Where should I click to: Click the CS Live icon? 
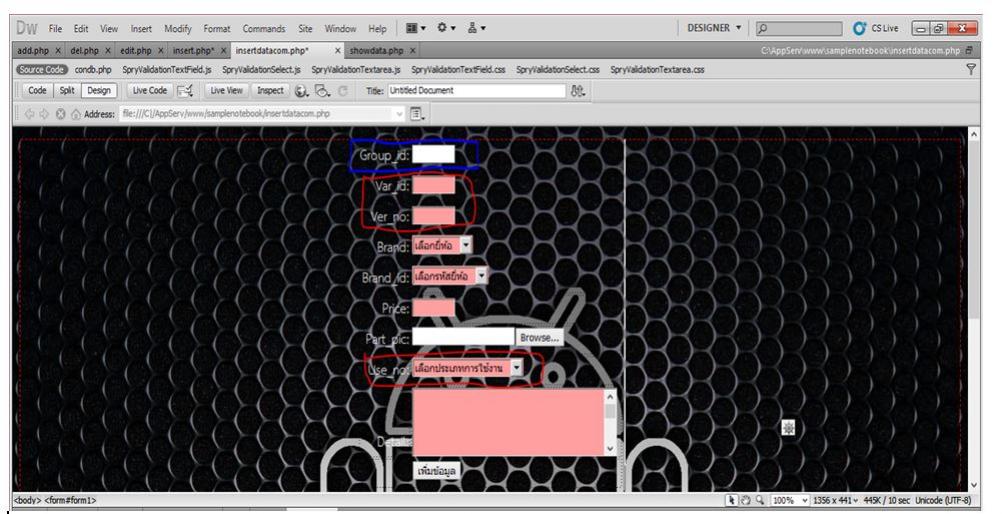(860, 28)
